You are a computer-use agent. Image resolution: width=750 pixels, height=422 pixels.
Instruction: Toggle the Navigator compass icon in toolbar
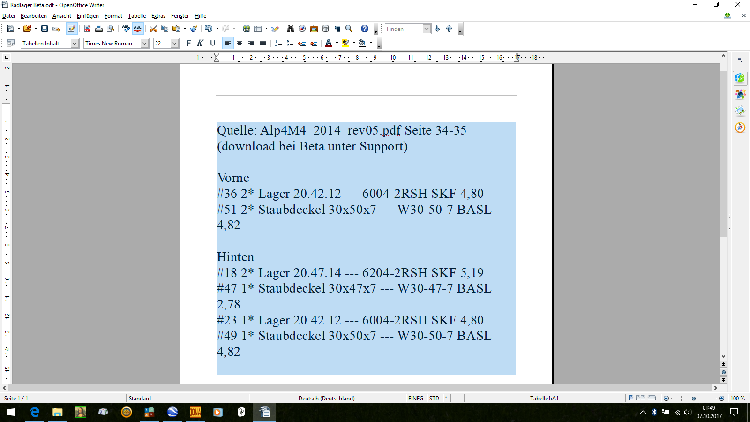[302, 29]
